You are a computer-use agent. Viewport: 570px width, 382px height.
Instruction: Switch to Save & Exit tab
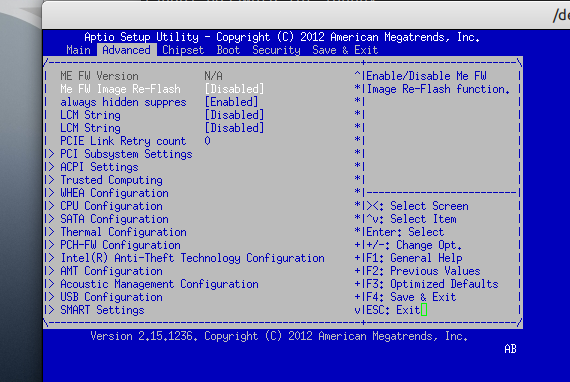[345, 50]
